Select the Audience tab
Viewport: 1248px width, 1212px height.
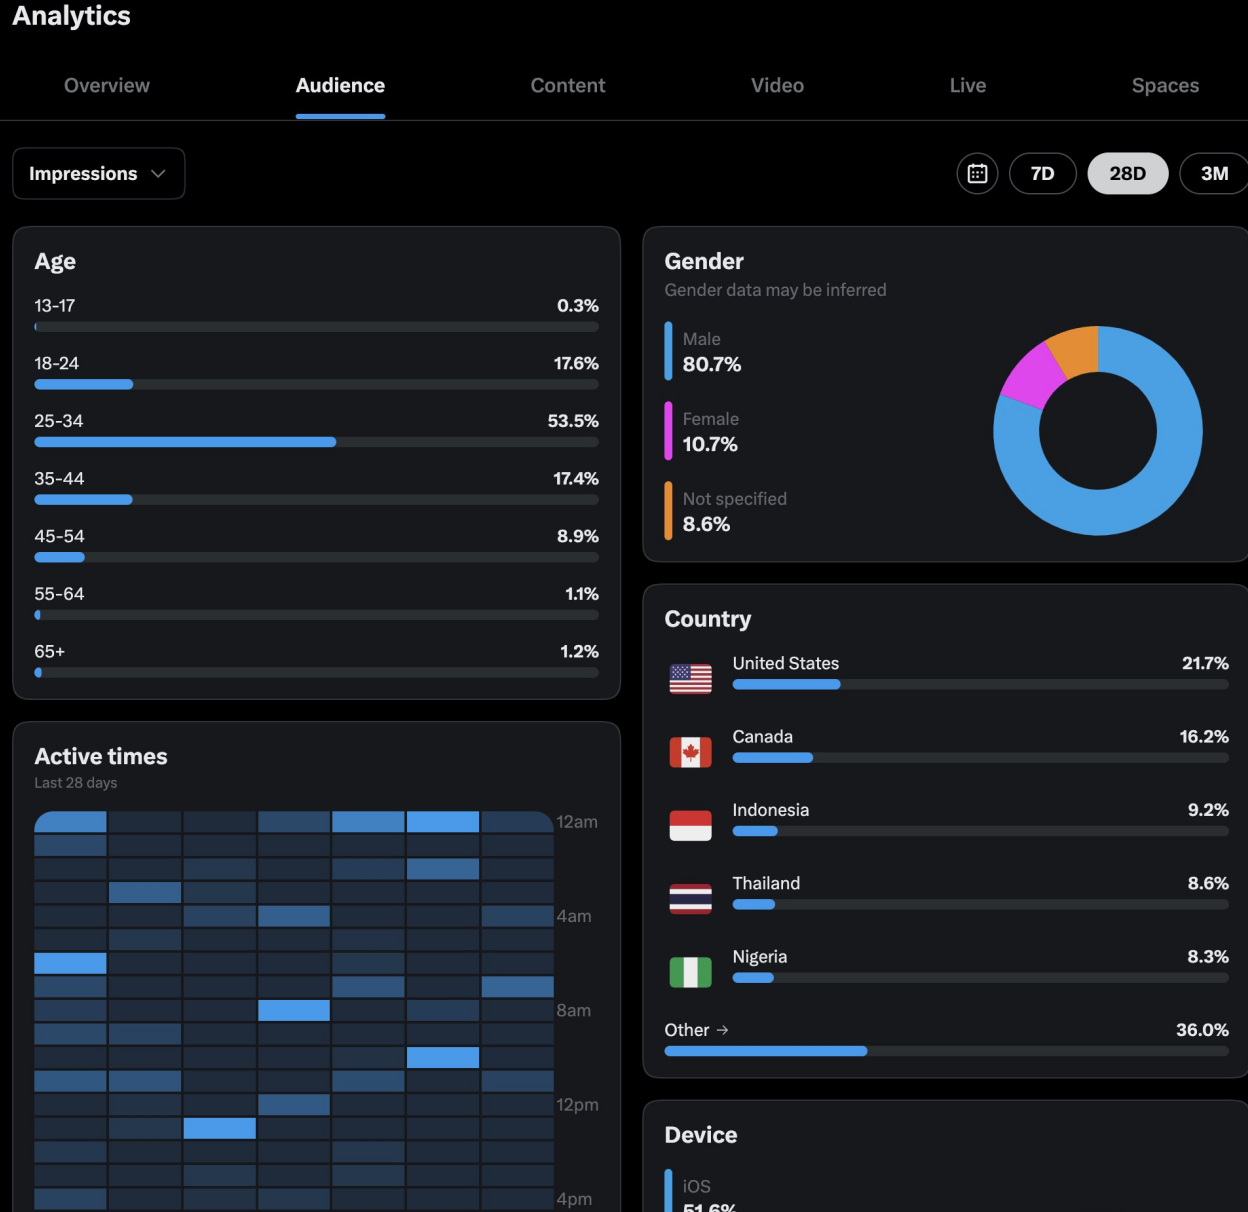tap(340, 86)
